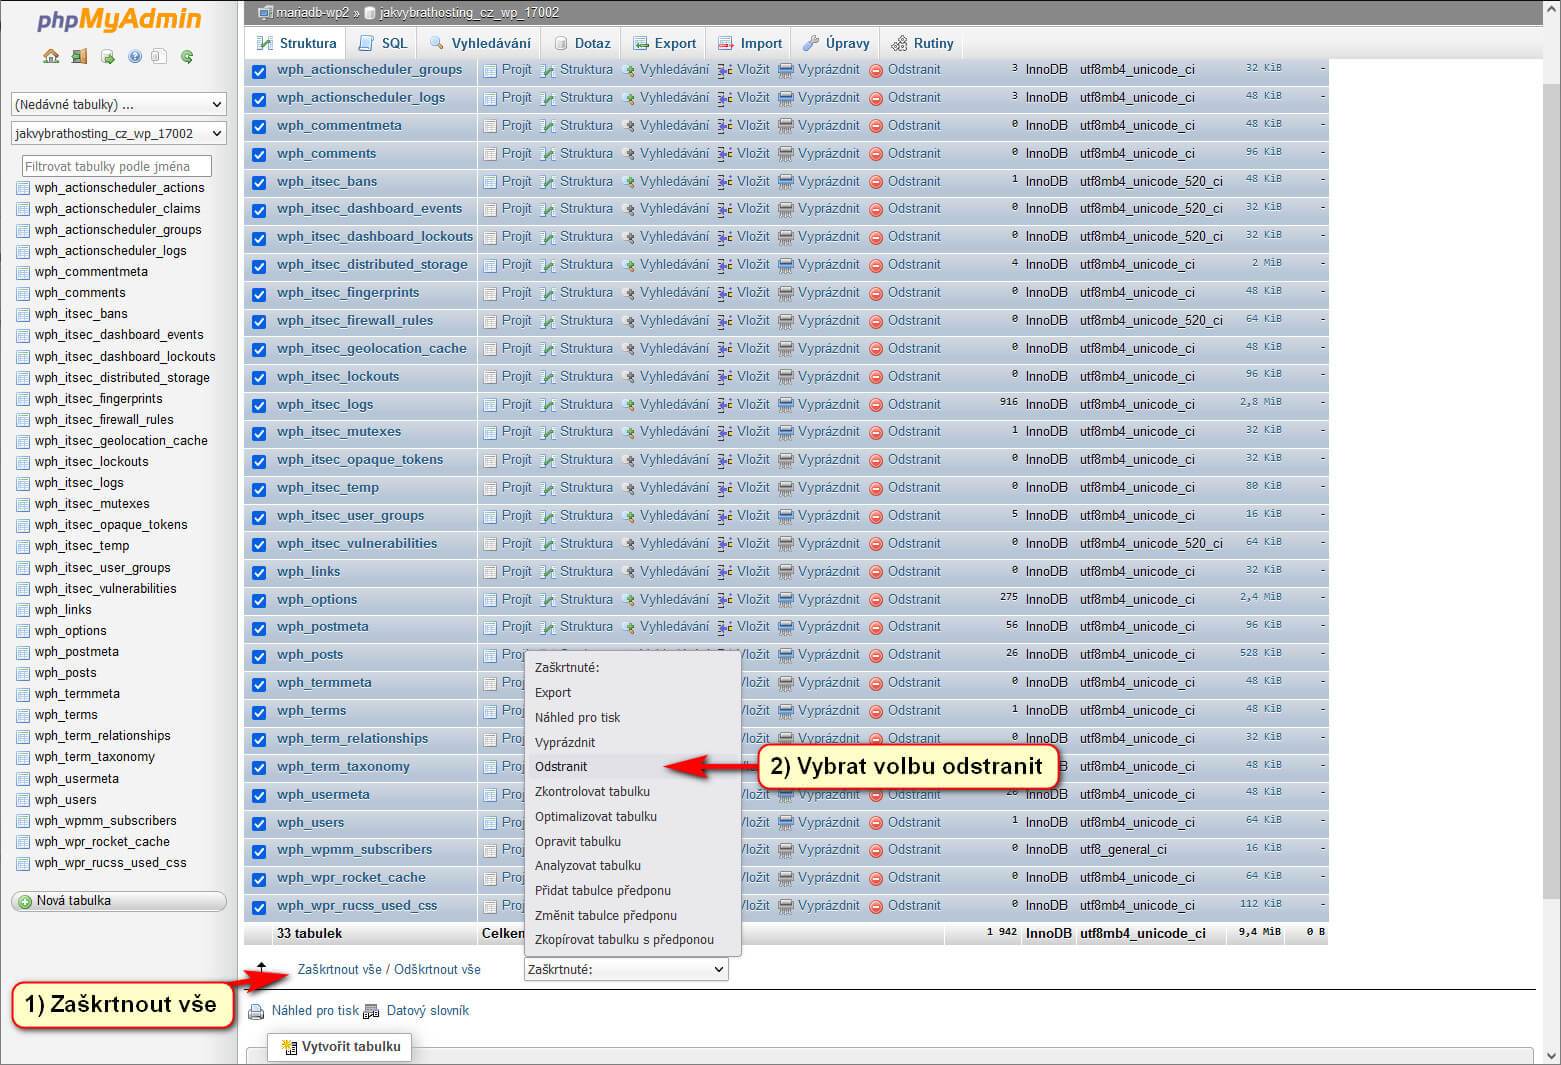This screenshot has height=1065, width=1561.
Task: Click Projít icon in wph_itsec_firewall_rules row
Action: click(x=490, y=321)
